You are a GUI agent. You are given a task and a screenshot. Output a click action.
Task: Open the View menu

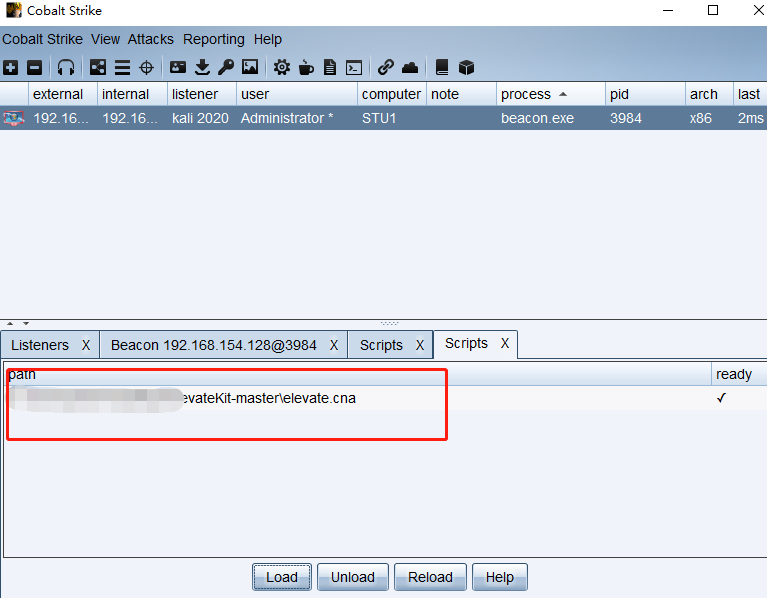click(x=105, y=39)
